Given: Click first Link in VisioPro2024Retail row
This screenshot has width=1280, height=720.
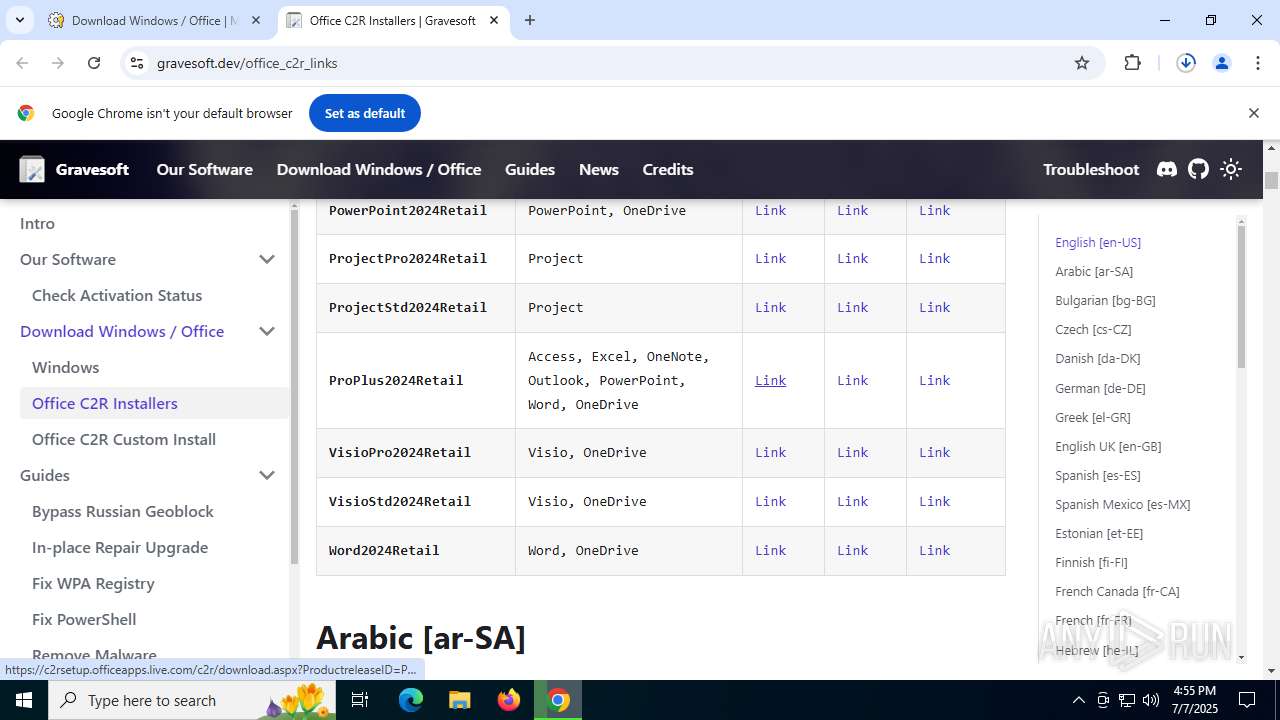Looking at the screenshot, I should coord(770,452).
